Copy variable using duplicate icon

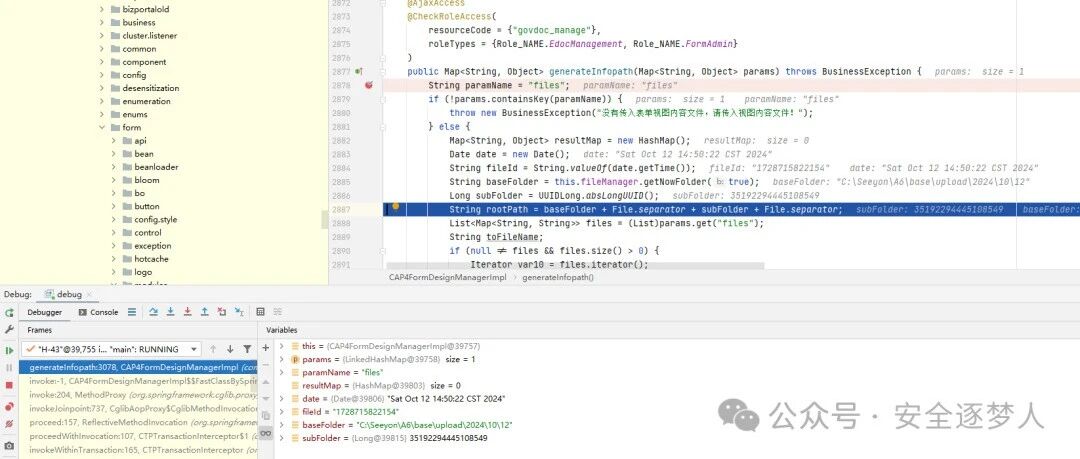pos(266,416)
